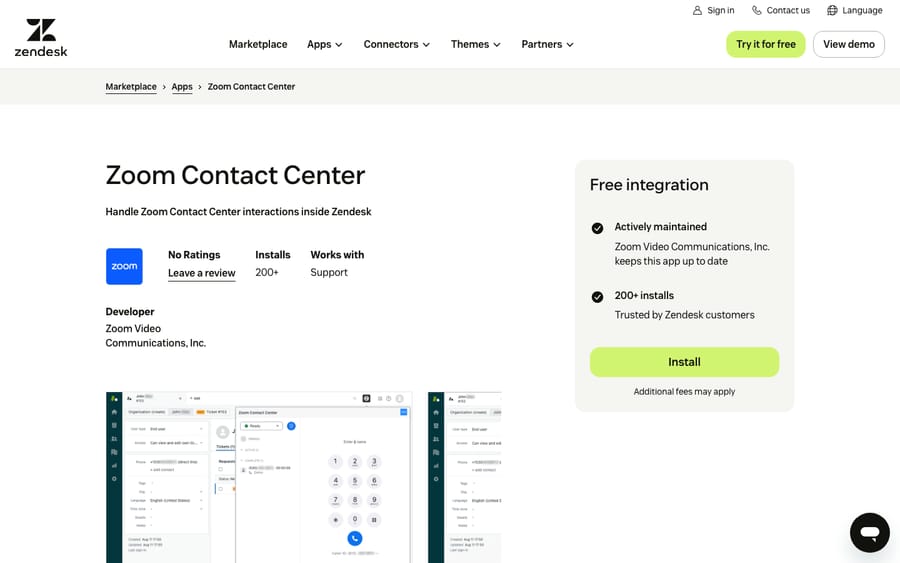Open the first app screenshot thumbnail

pos(259,477)
